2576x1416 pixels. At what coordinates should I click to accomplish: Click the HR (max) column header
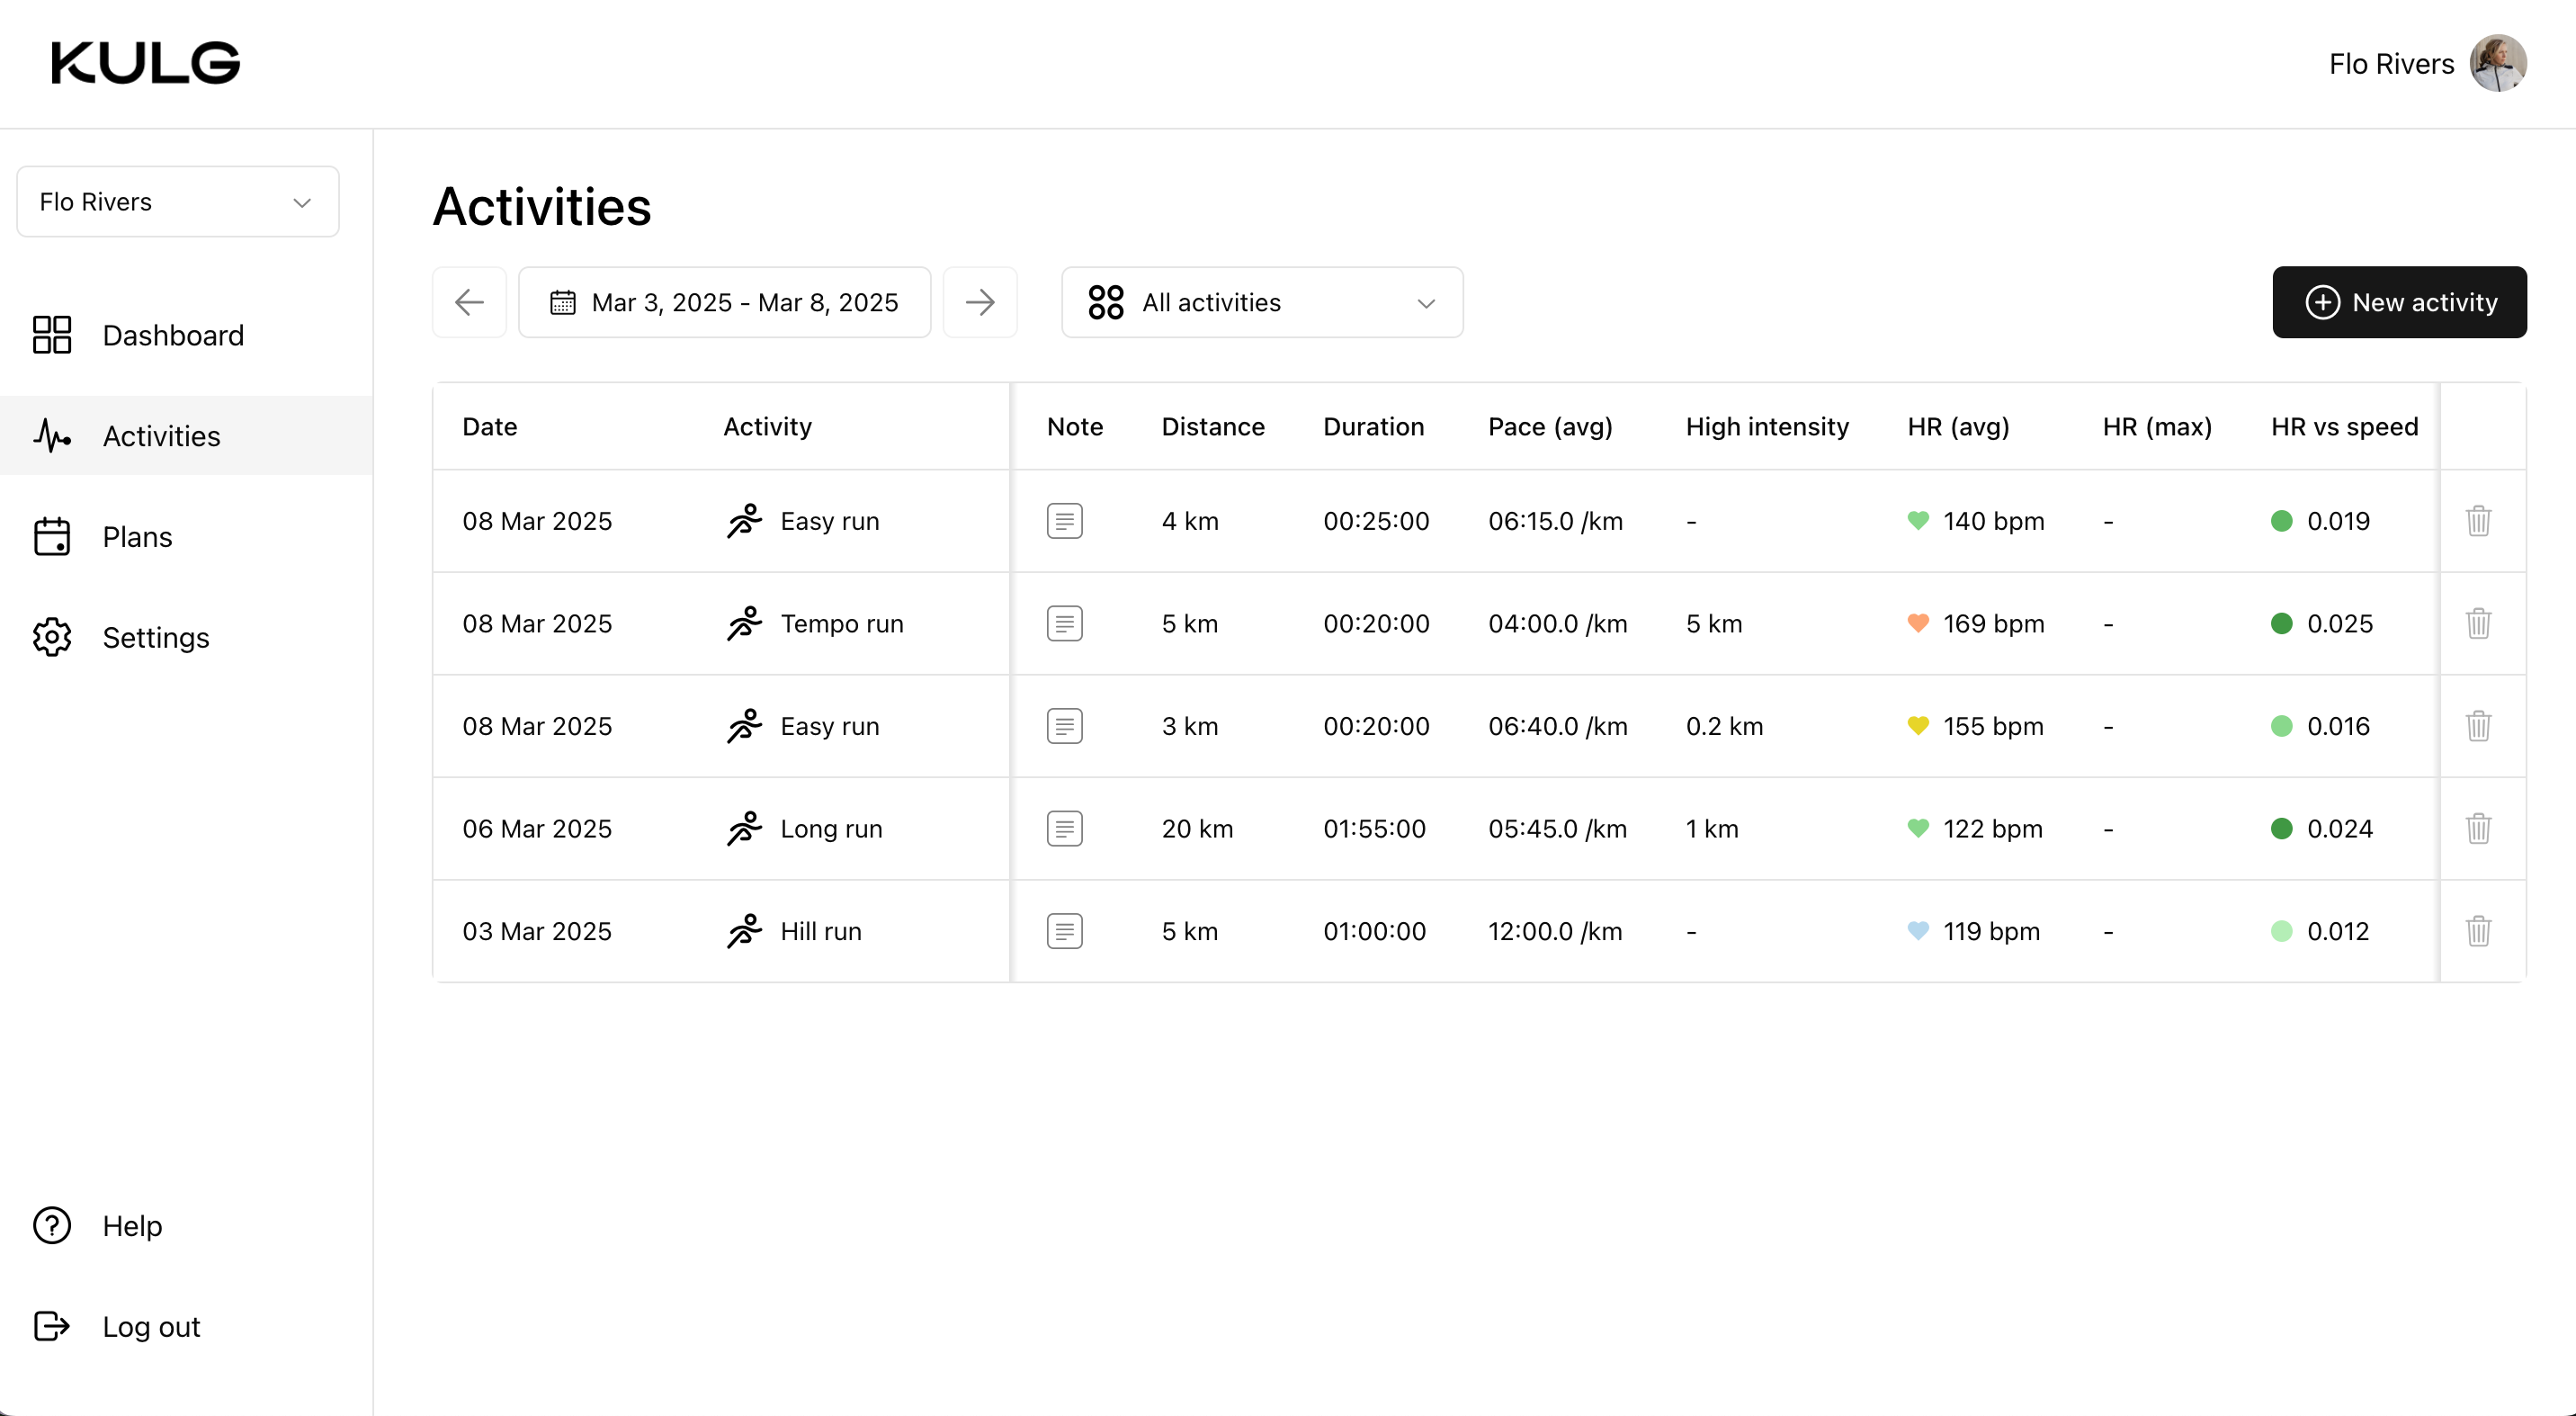[x=2157, y=427]
